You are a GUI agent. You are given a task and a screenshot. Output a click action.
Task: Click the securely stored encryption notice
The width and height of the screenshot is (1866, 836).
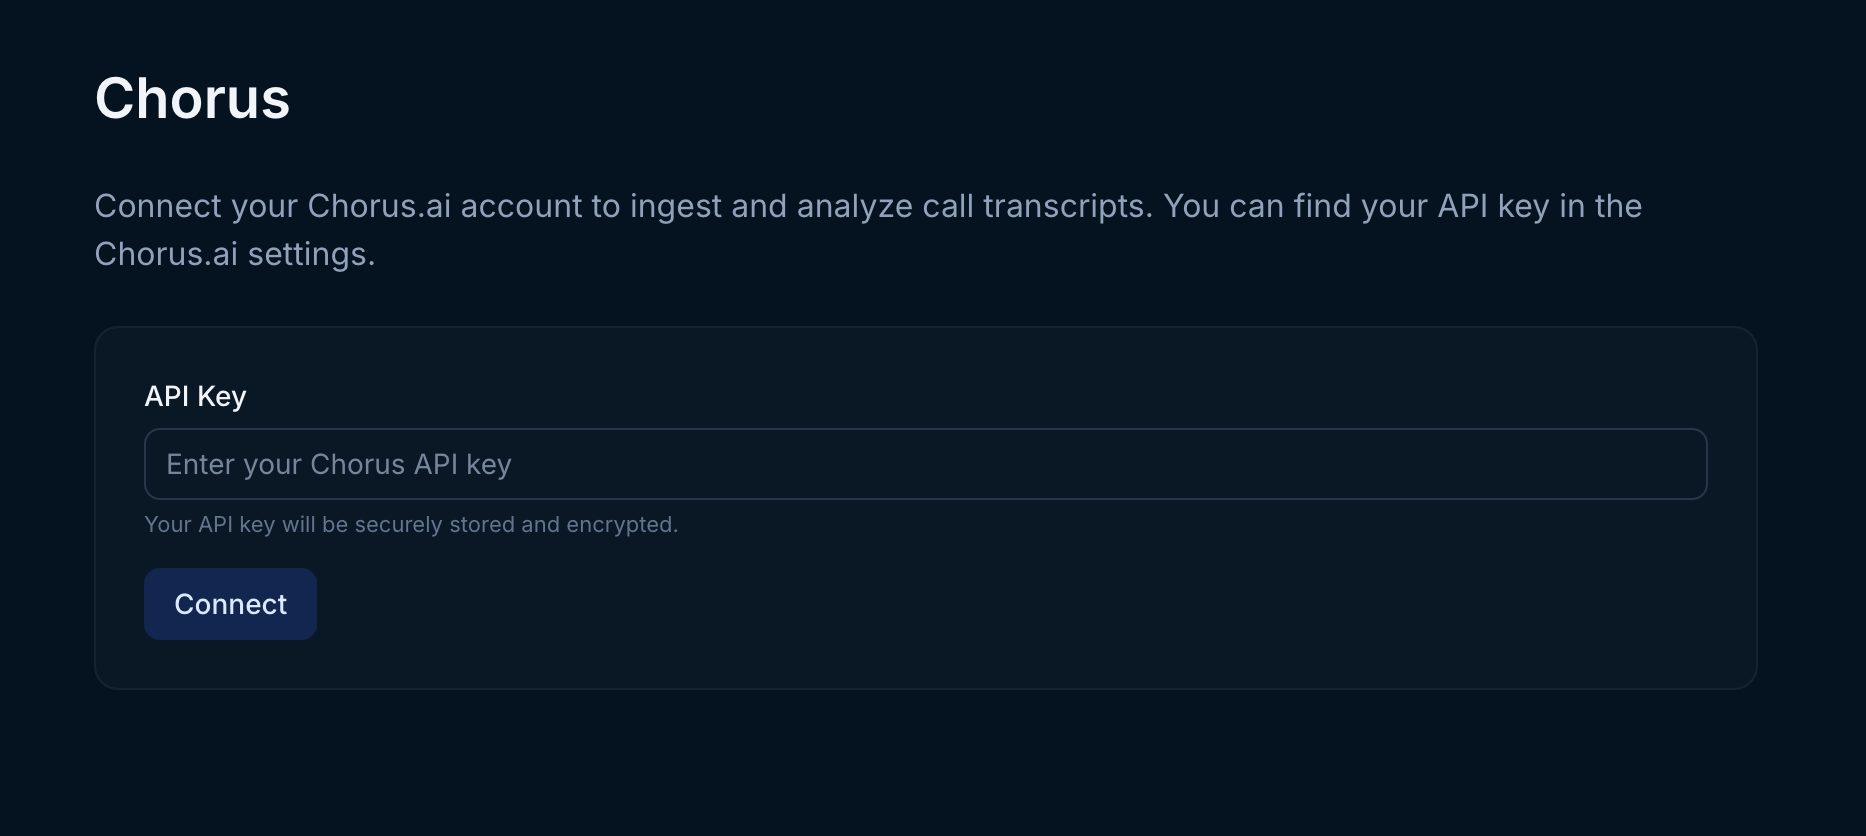click(411, 524)
